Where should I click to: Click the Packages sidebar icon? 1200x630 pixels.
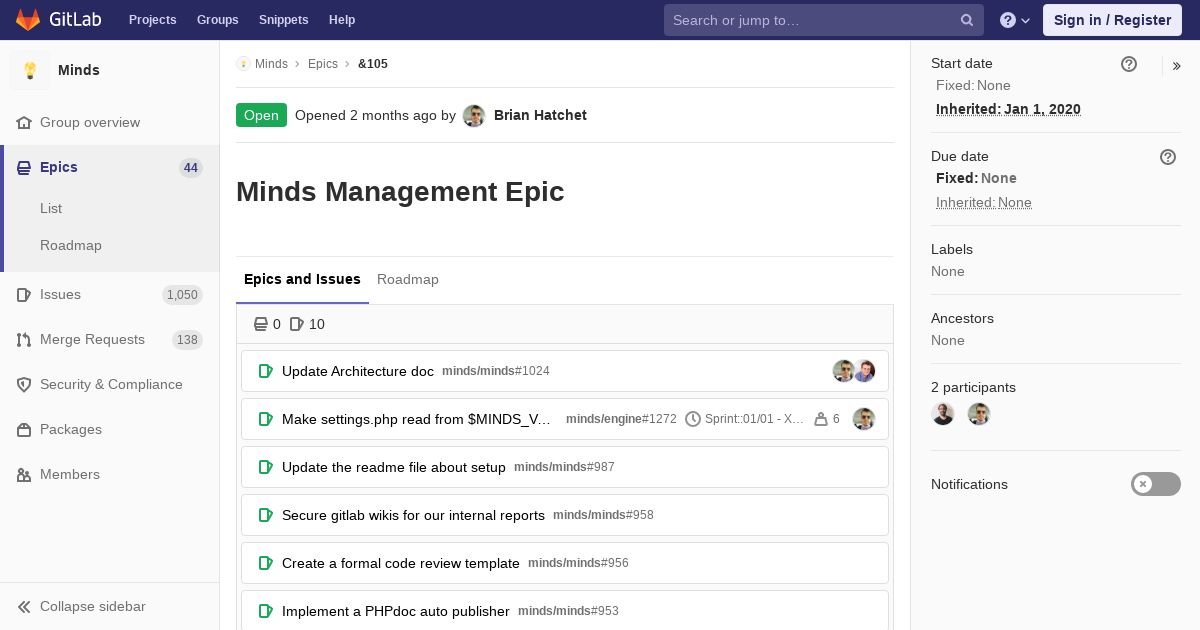click(x=24, y=430)
